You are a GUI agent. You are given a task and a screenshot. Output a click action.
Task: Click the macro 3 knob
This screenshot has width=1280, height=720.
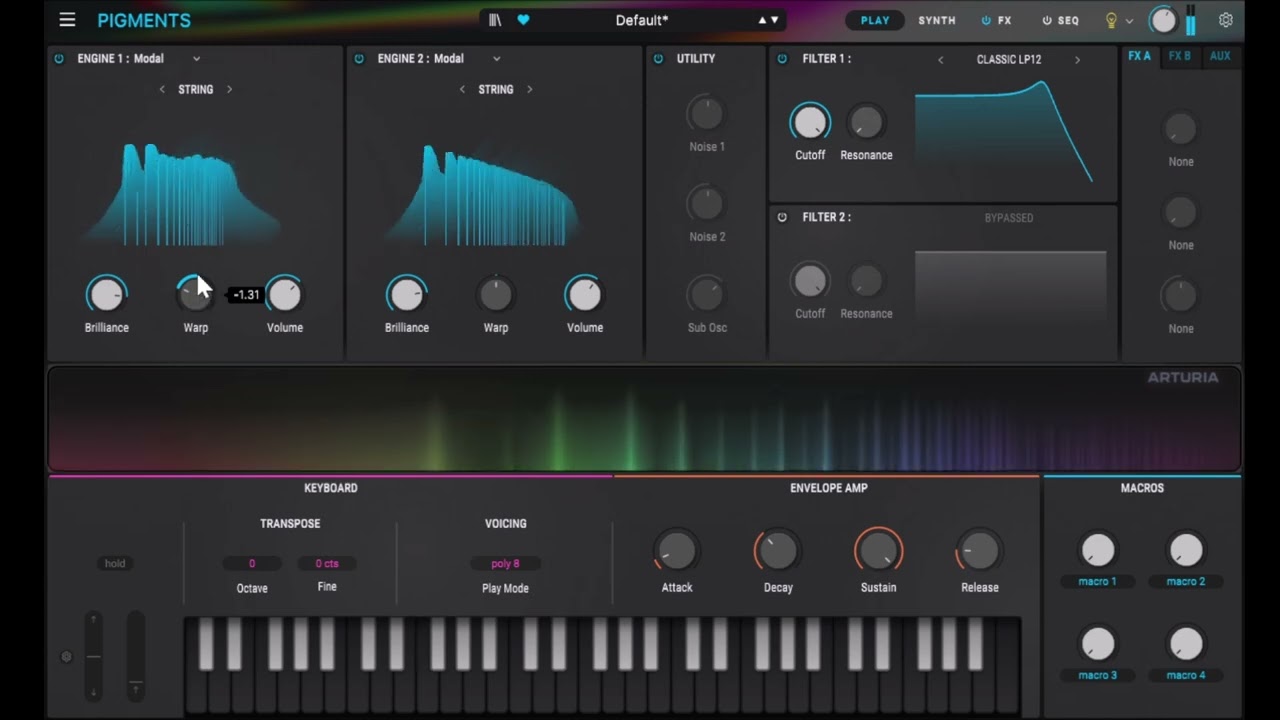click(1098, 644)
